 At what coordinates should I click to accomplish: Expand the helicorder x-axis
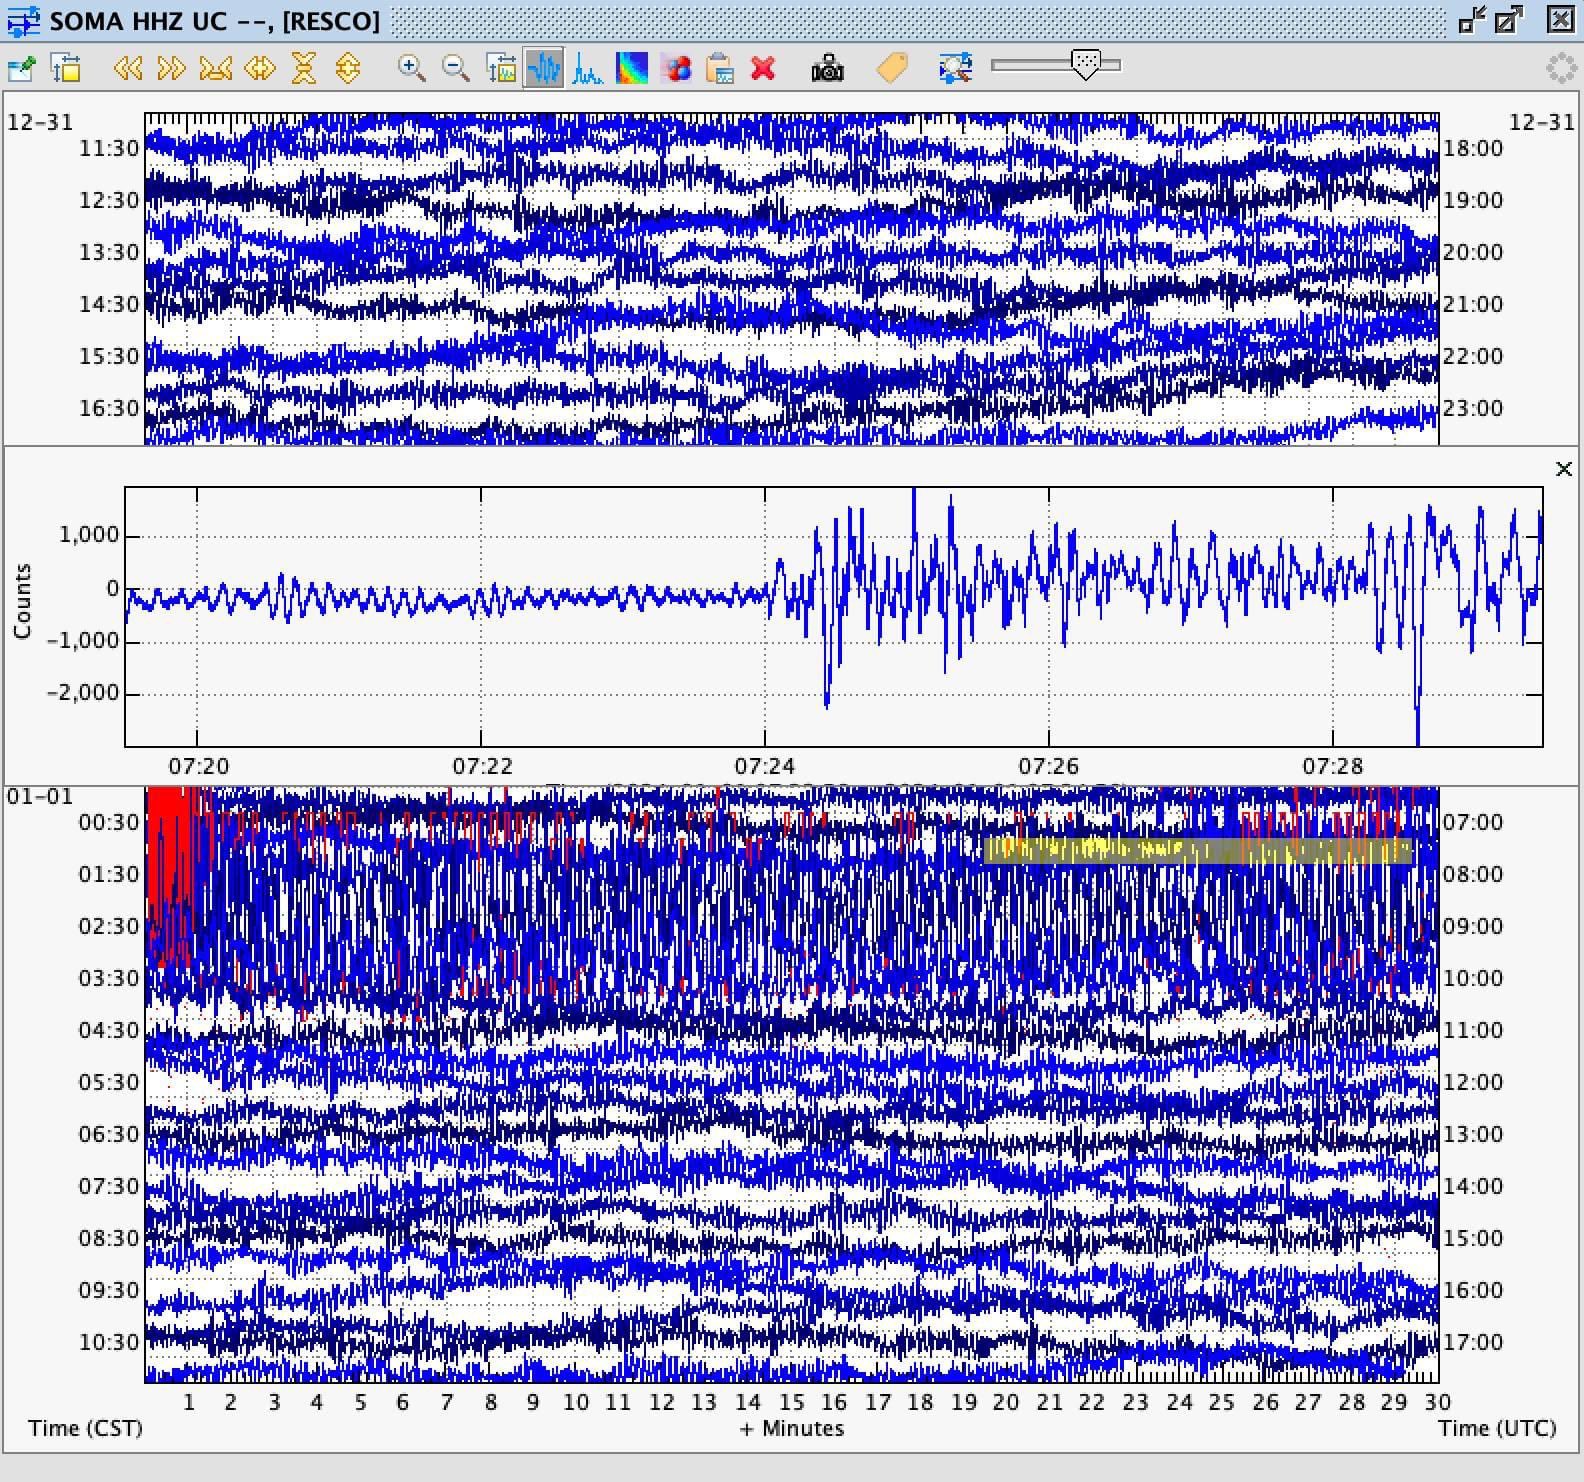coord(259,68)
